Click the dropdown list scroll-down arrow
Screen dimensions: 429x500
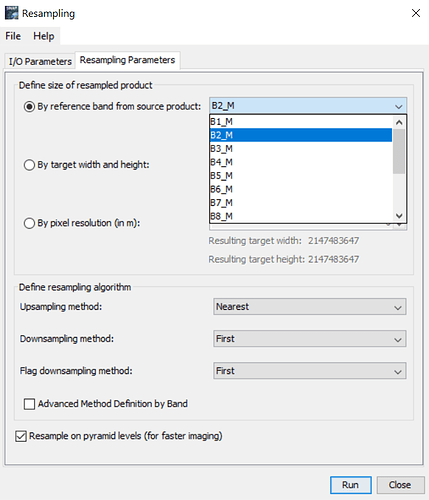(399, 216)
